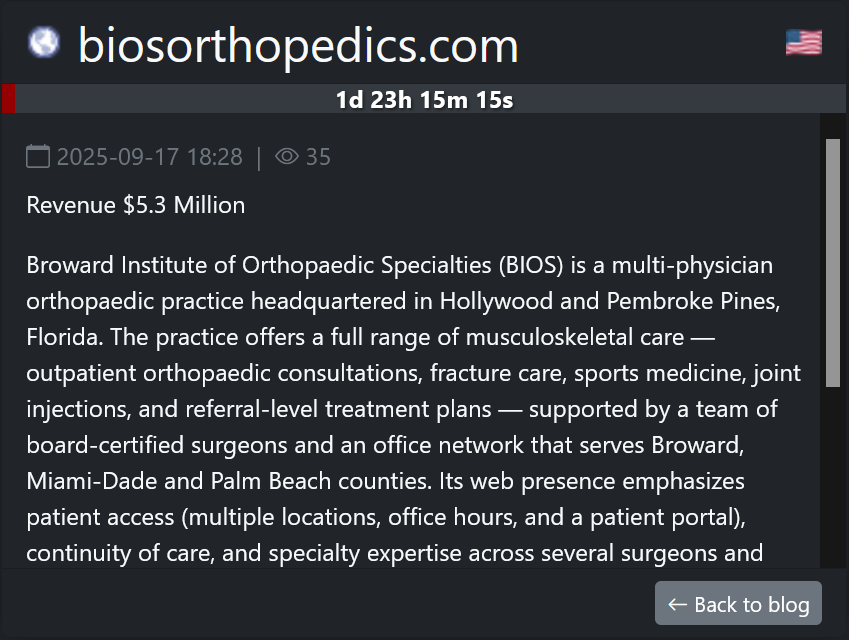Click the left arrow in Back to blog
This screenshot has height=640, width=849.
click(677, 604)
